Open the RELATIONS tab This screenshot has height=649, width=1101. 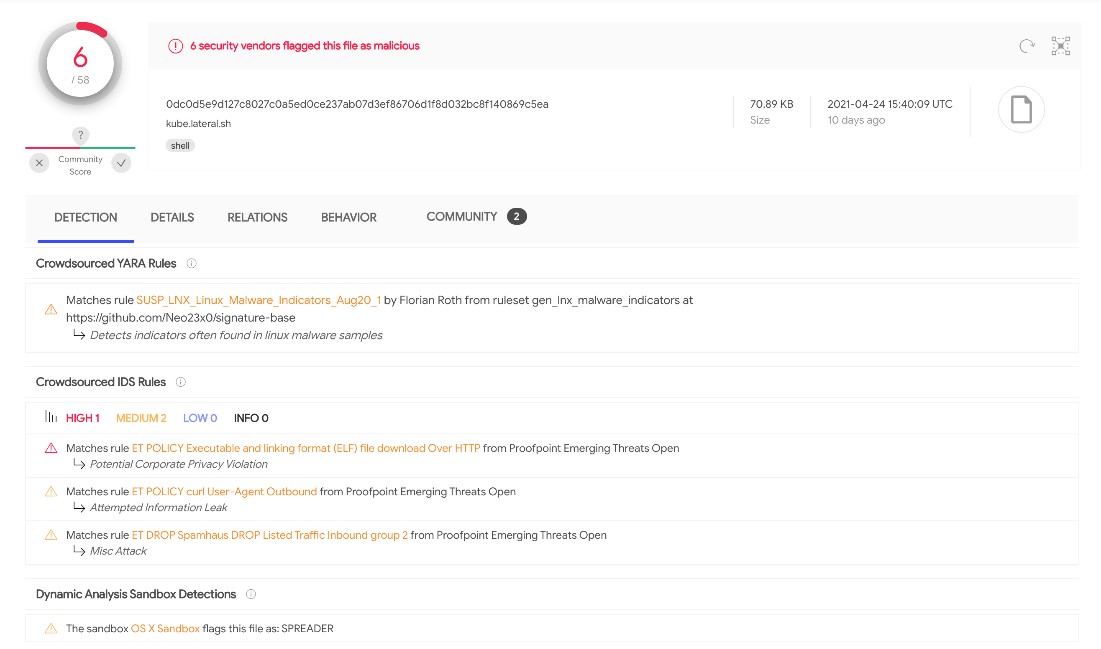point(257,217)
